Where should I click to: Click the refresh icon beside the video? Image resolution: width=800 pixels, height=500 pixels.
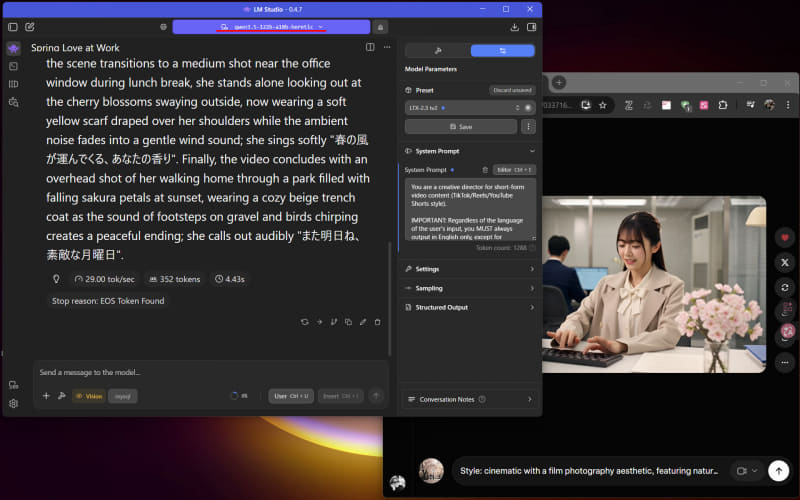785,287
